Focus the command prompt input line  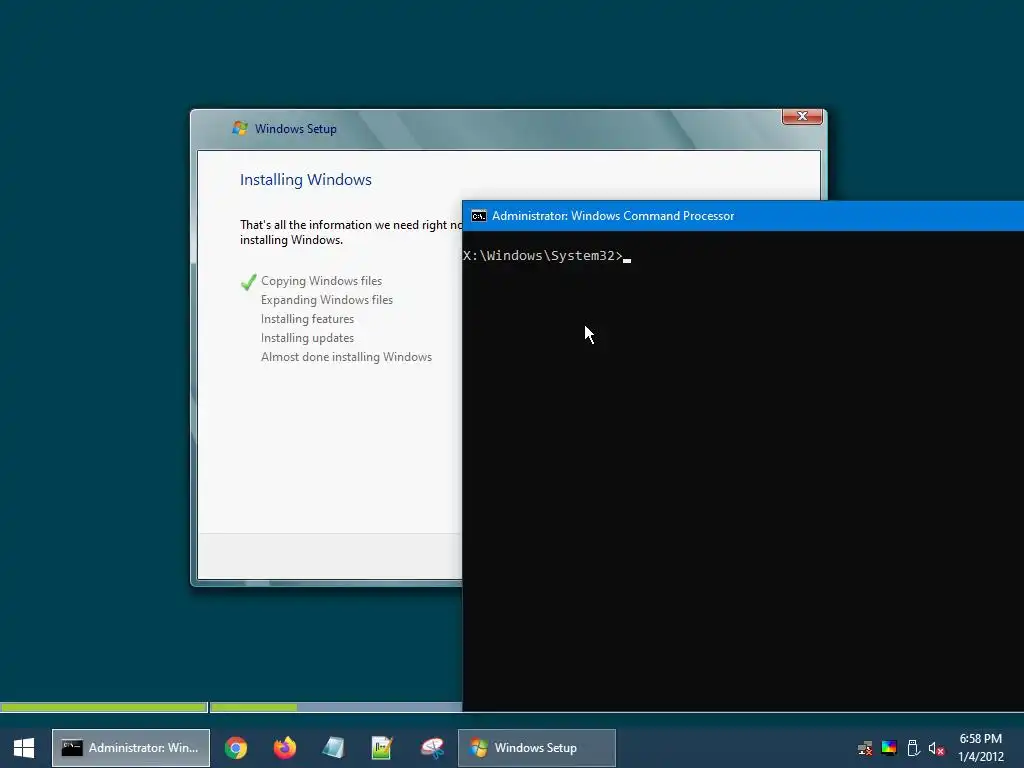pos(547,255)
